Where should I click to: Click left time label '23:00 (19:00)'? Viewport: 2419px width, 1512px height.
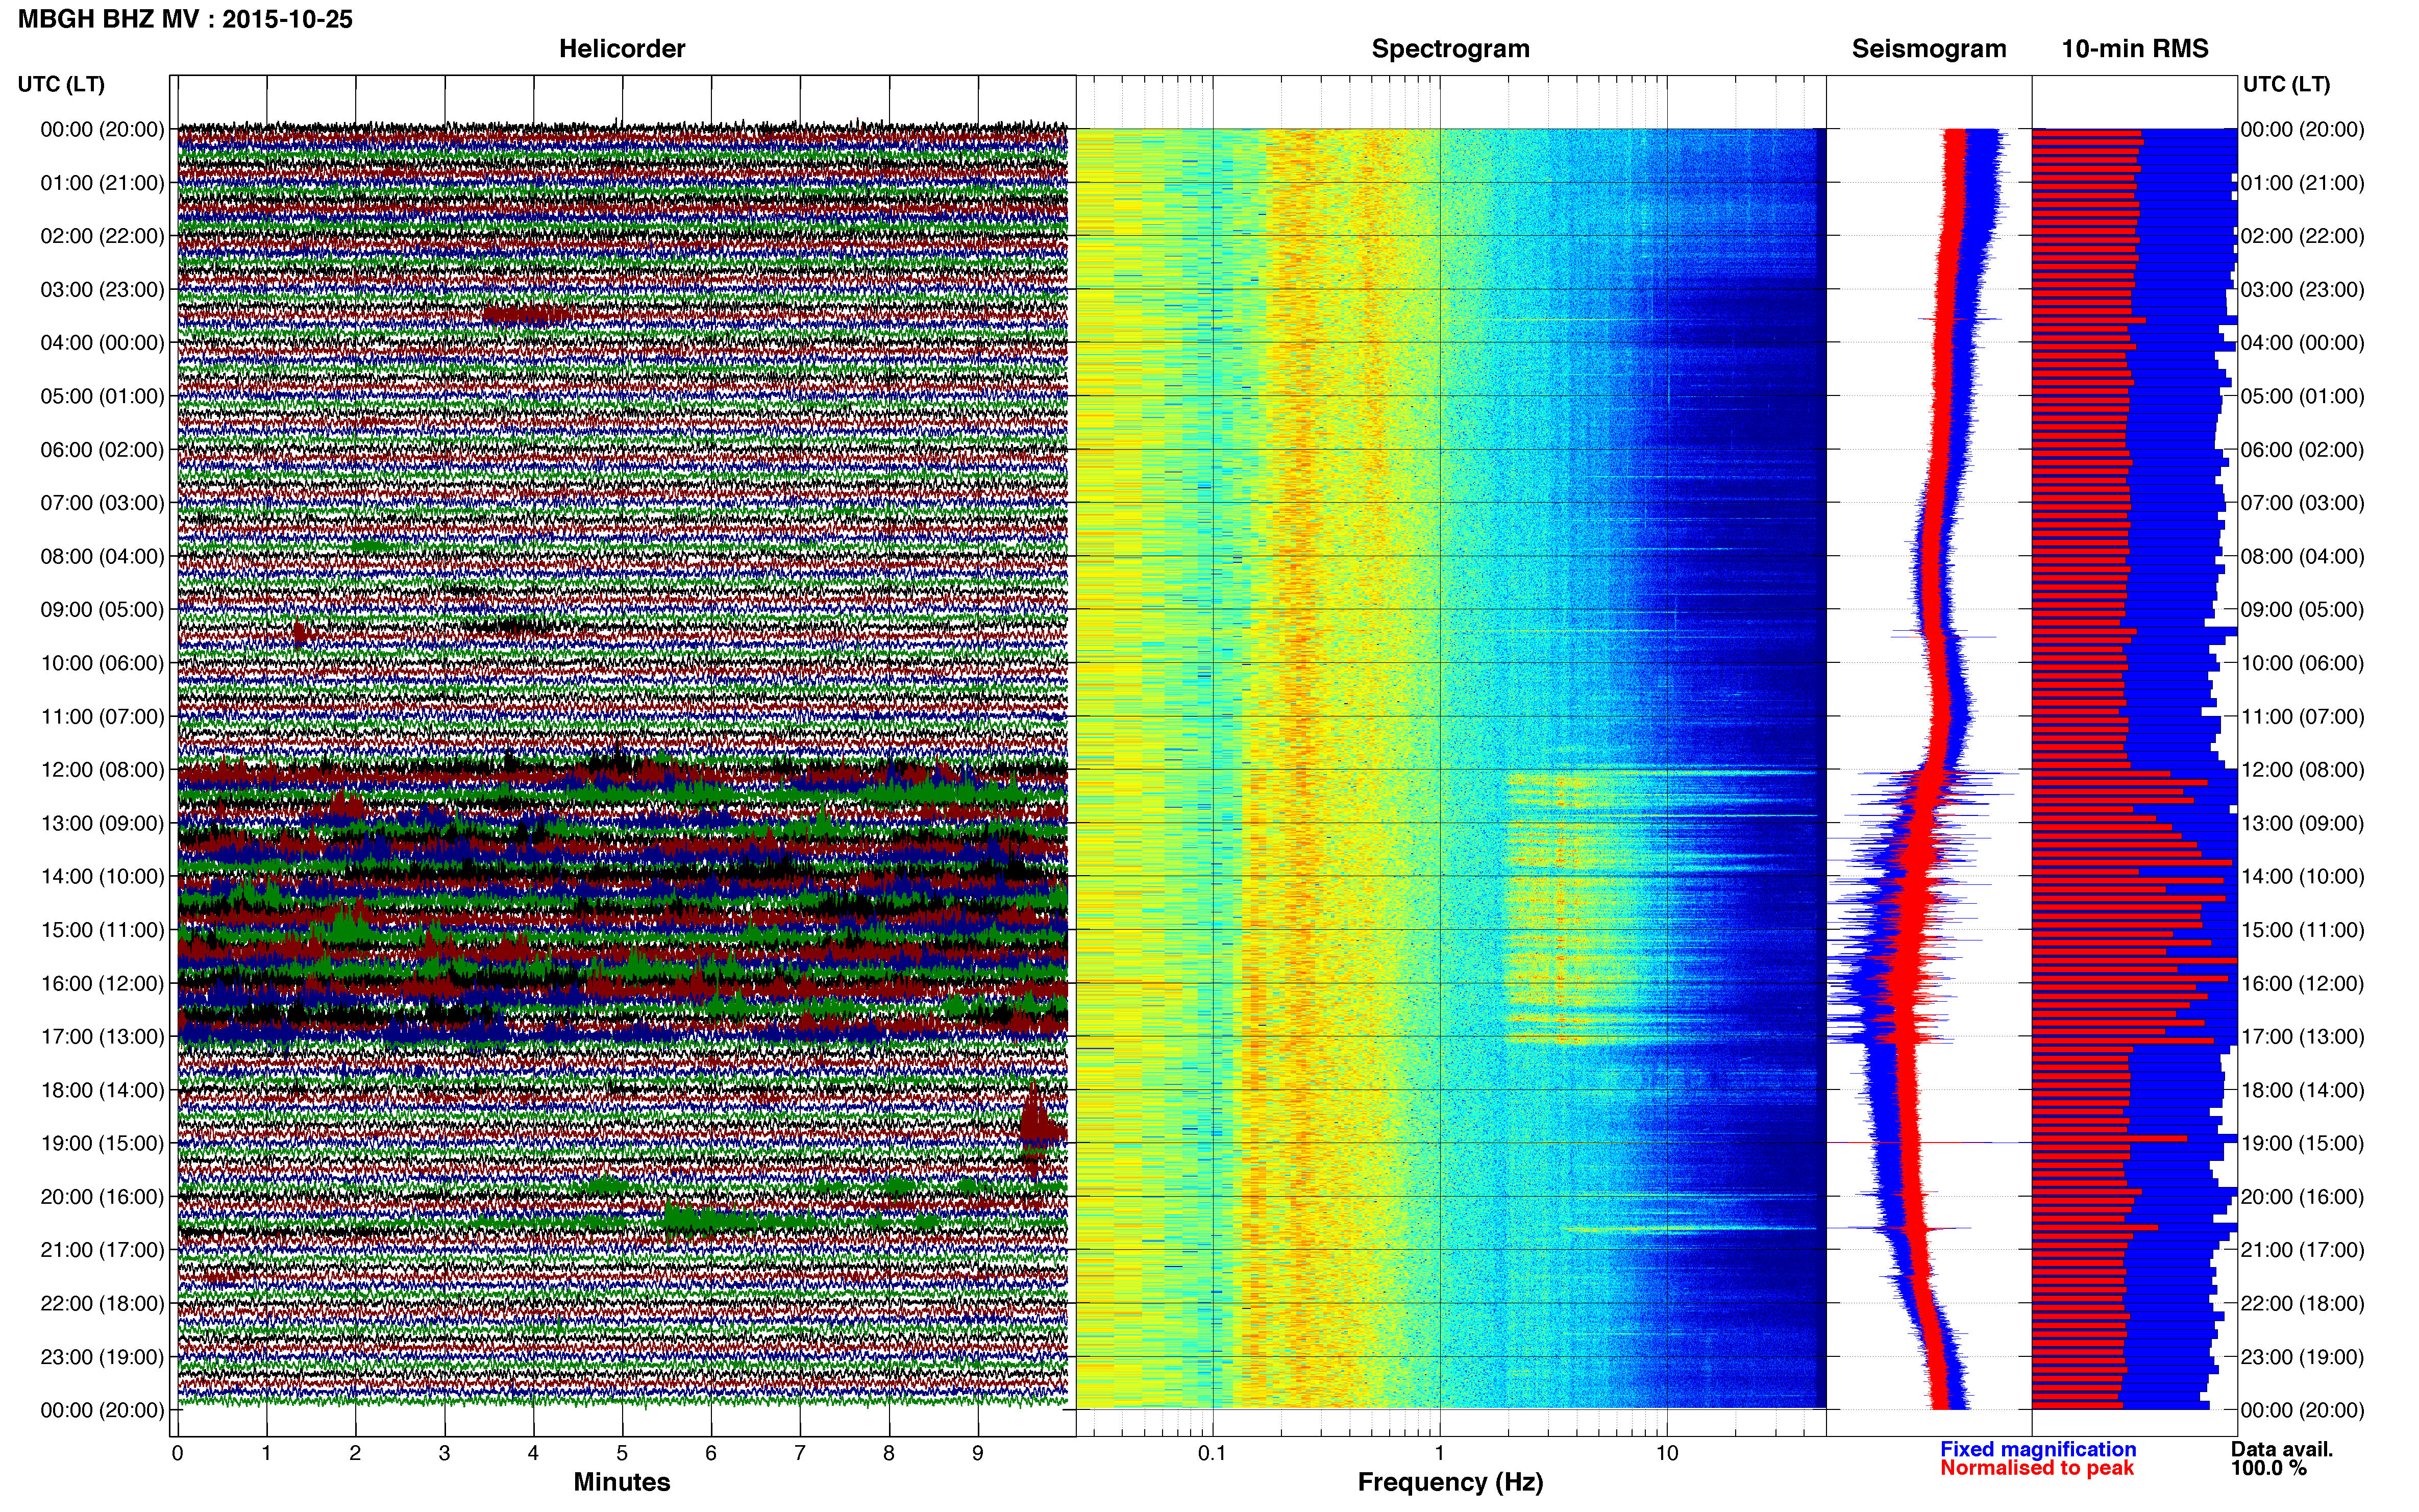(x=102, y=1357)
